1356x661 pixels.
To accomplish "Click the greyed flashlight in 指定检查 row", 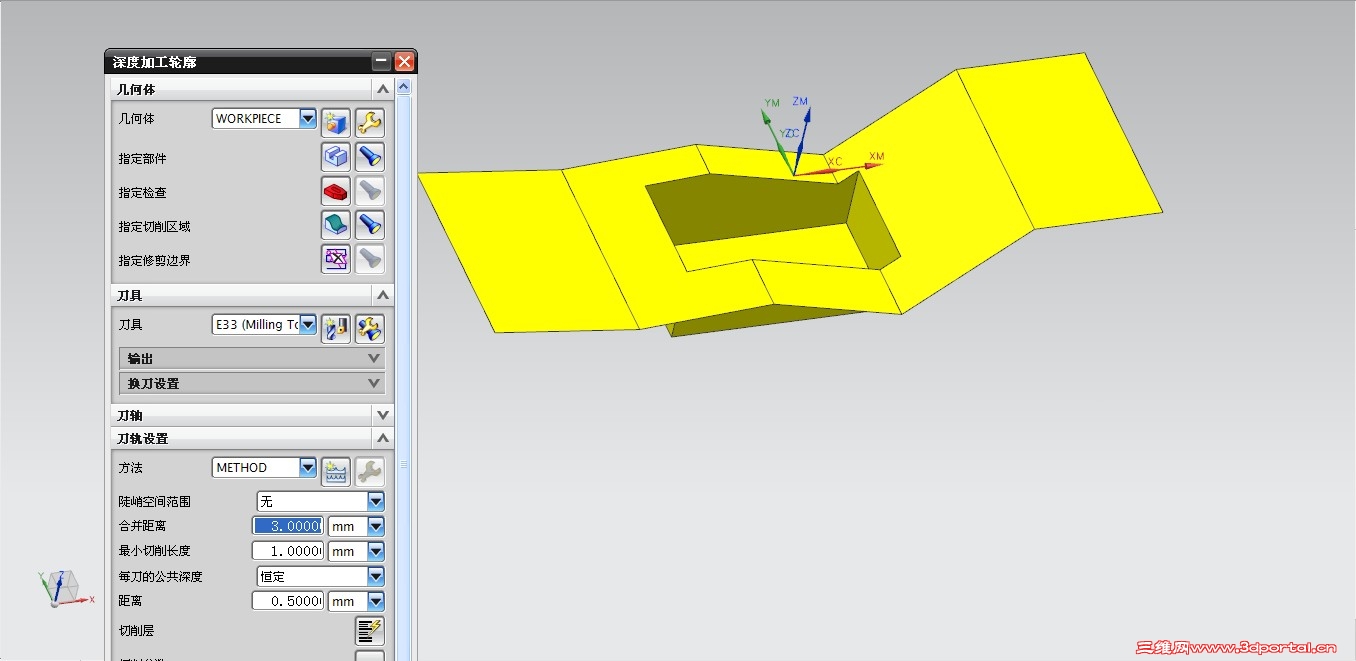I will [370, 191].
